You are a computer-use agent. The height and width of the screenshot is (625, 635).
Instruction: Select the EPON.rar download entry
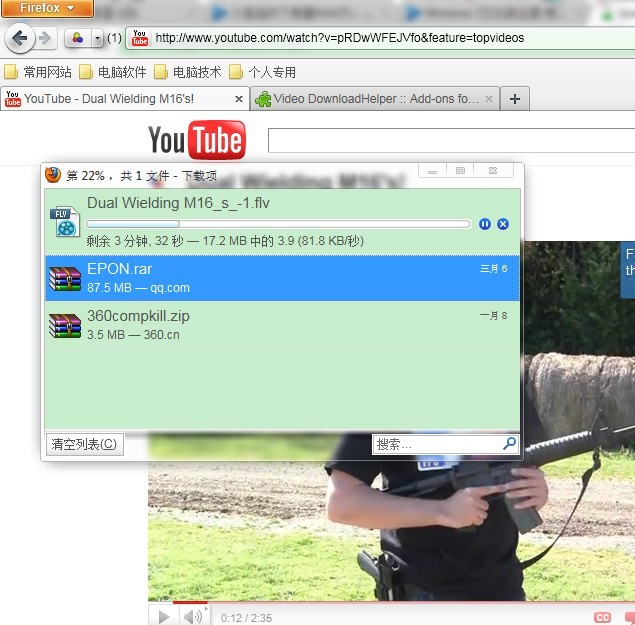pos(282,278)
